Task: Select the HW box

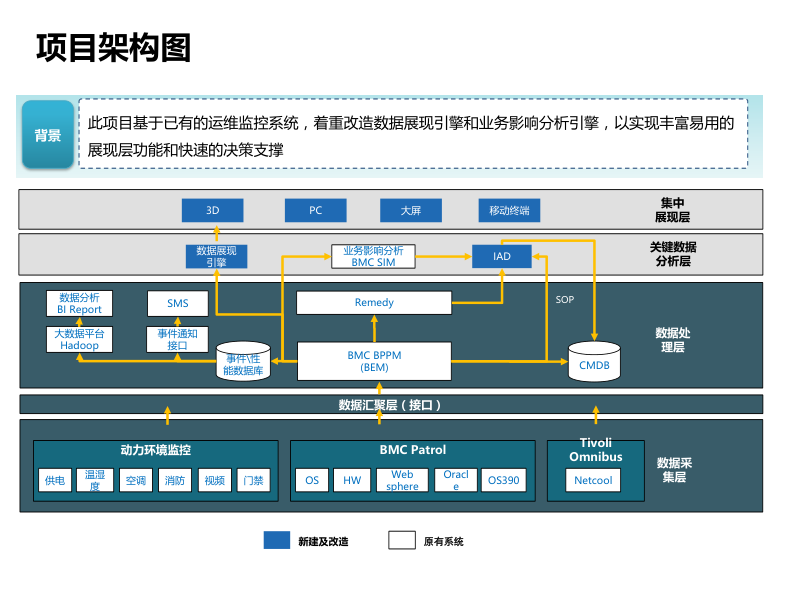Action: click(x=352, y=480)
